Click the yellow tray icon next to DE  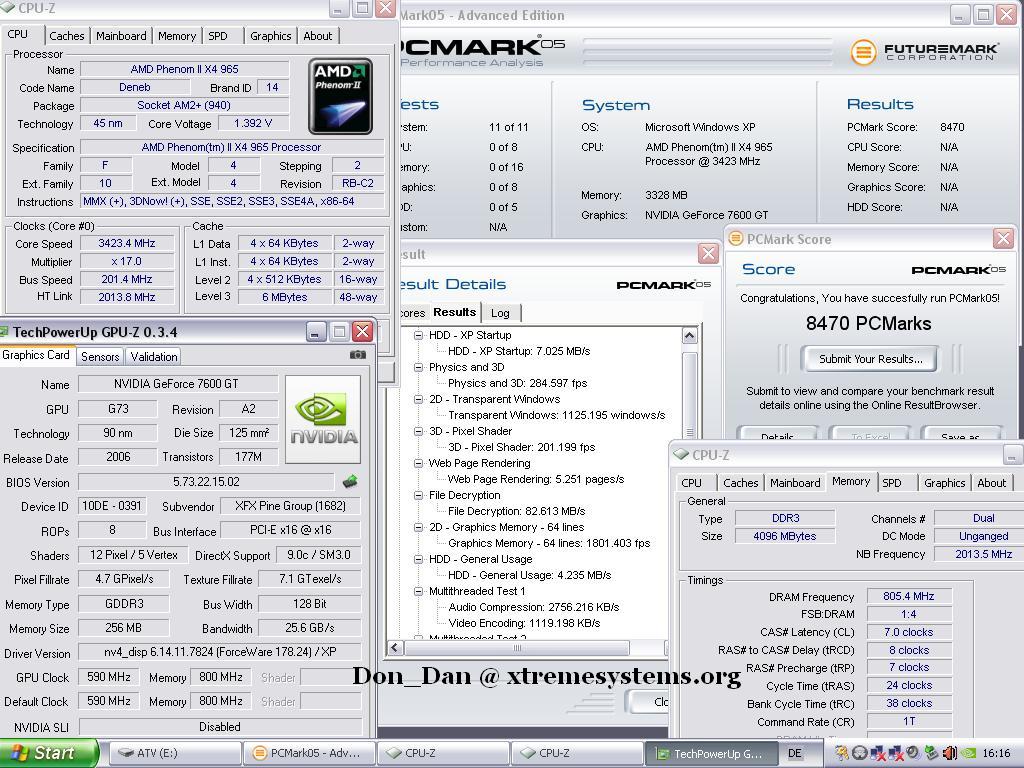(842, 753)
